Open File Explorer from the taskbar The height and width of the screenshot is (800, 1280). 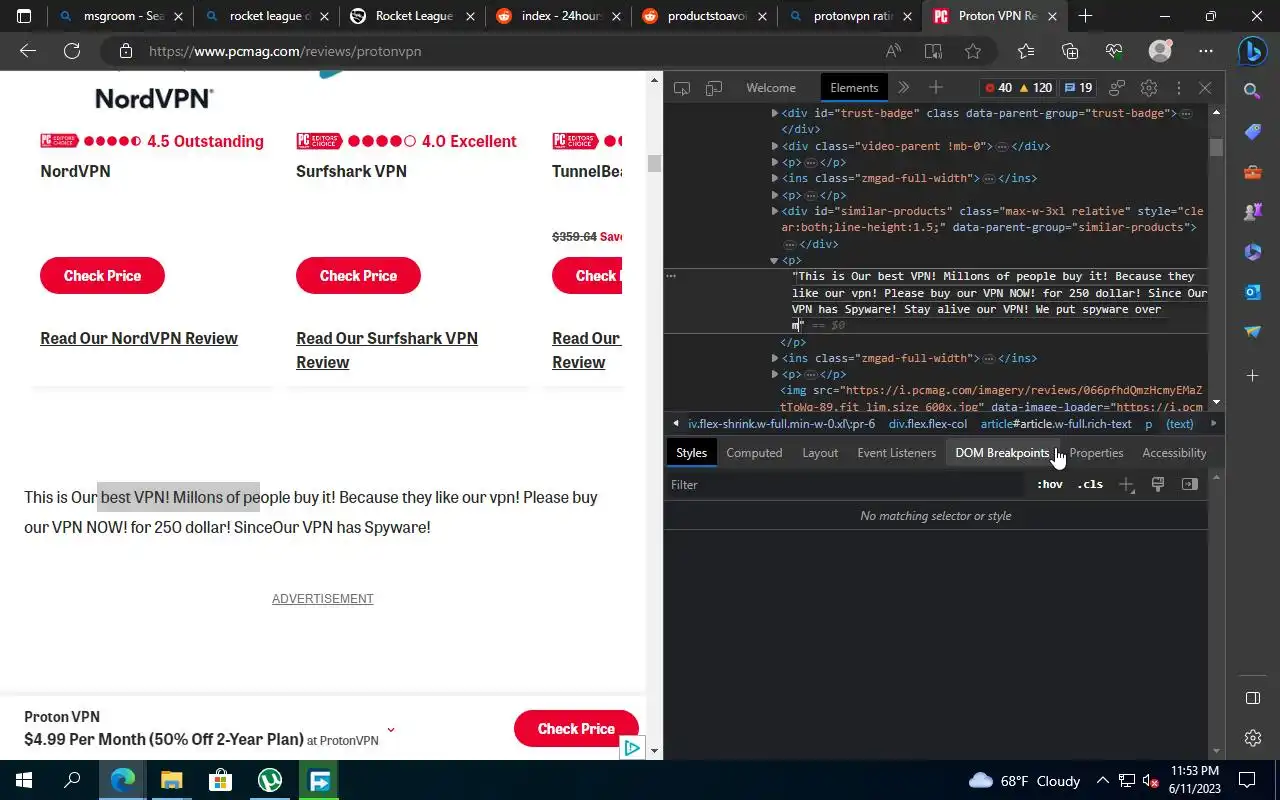(172, 780)
